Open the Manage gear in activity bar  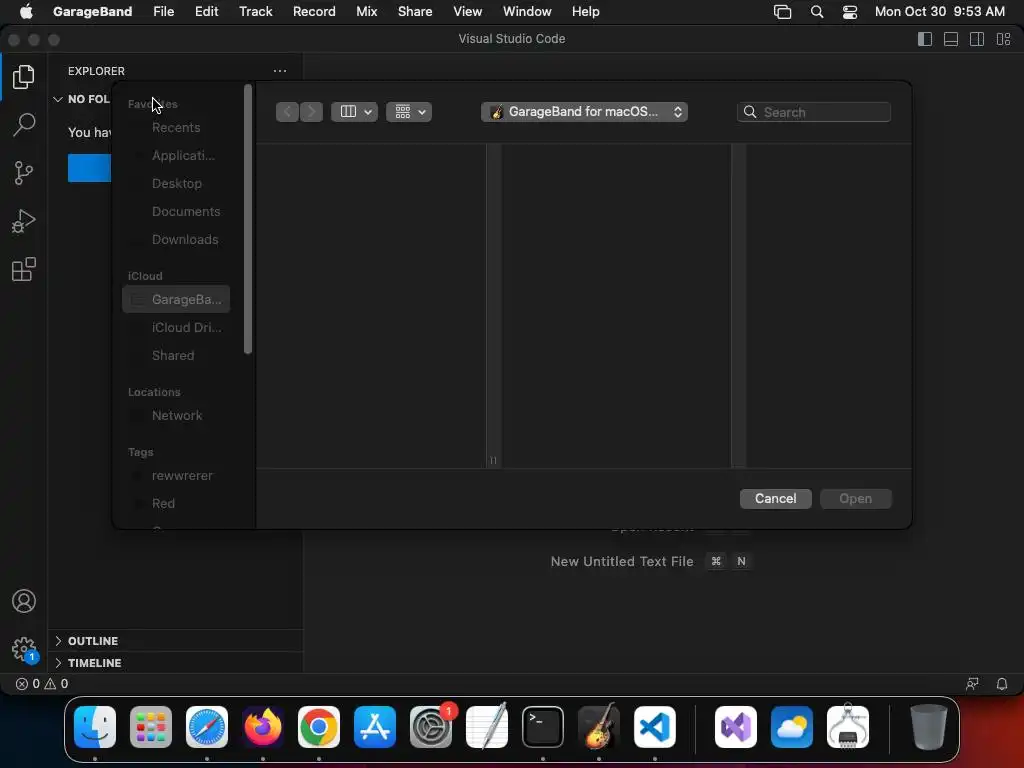pos(24,649)
